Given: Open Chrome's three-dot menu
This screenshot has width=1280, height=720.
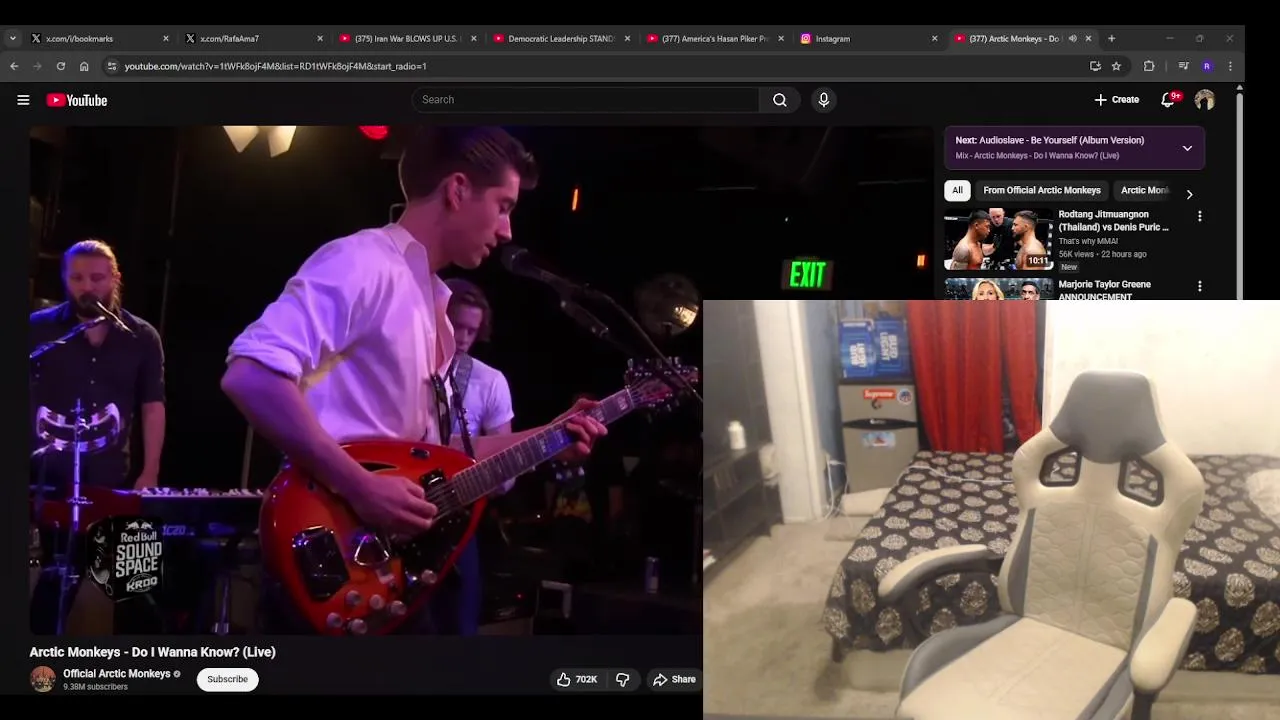Looking at the screenshot, I should (x=1230, y=66).
